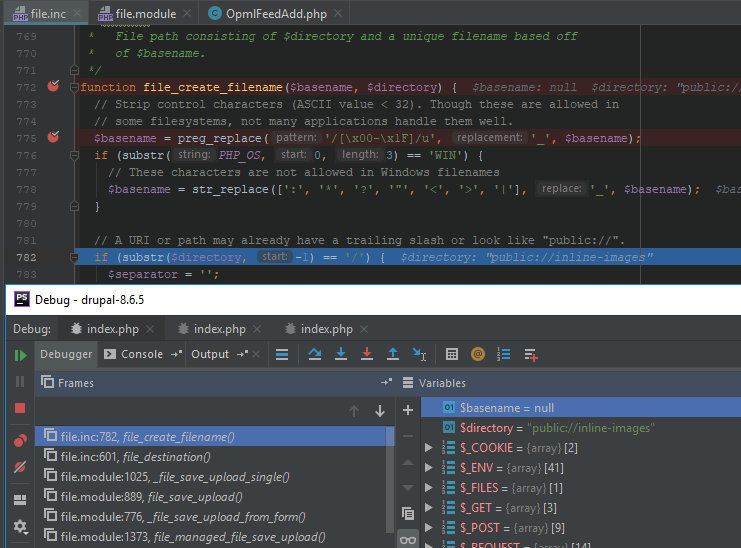The height and width of the screenshot is (548, 741).
Task: Expand the $_FILES array
Action: coord(429,488)
